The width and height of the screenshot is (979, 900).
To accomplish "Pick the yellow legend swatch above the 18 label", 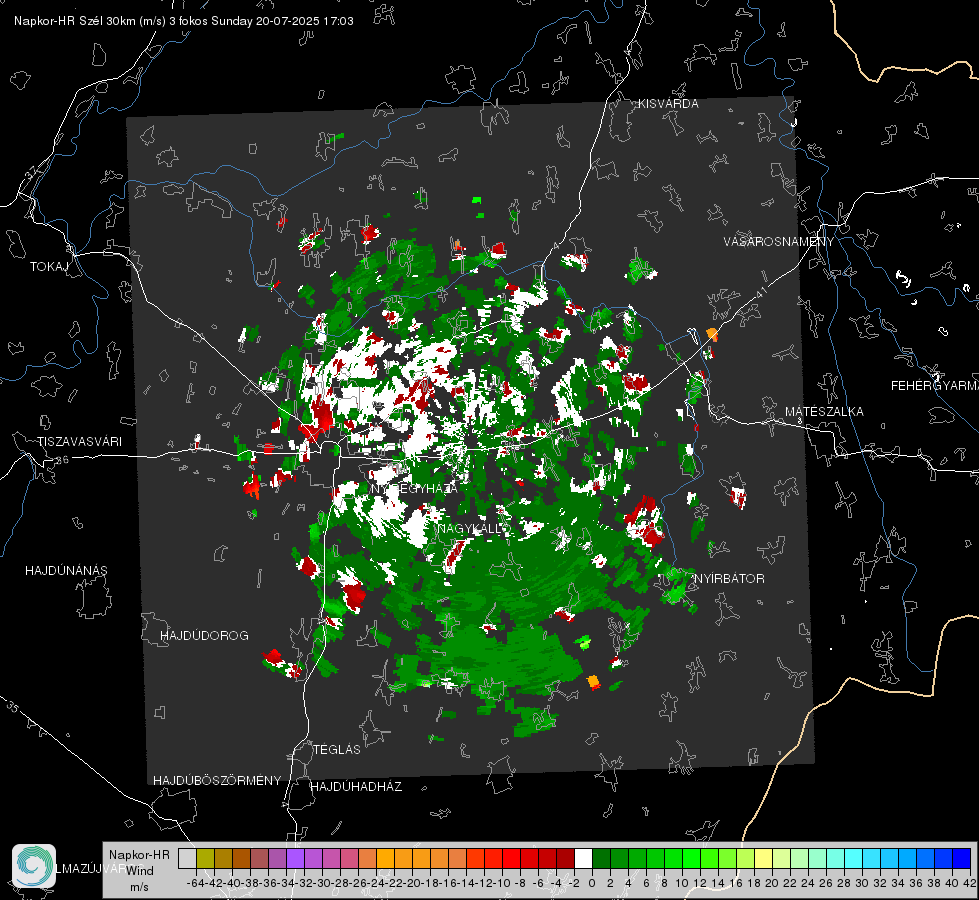I will (763, 859).
